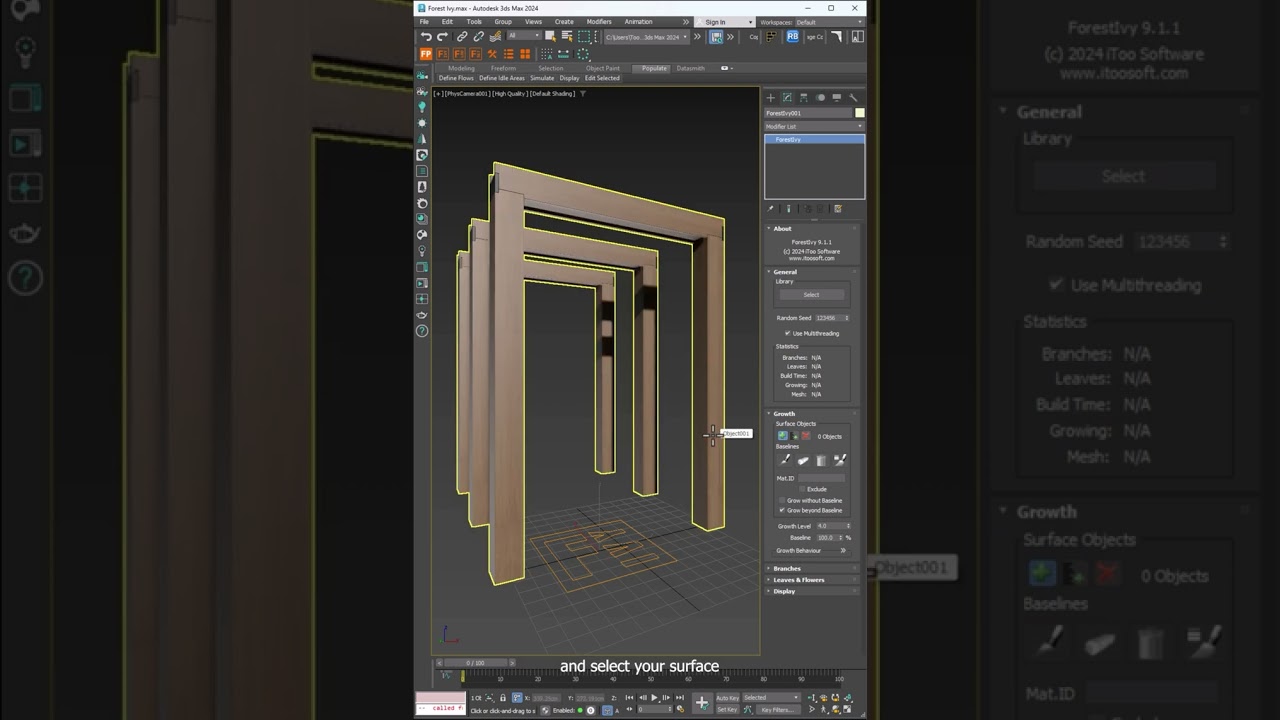This screenshot has width=1280, height=720.
Task: Click the Simulate button
Action: (x=542, y=78)
